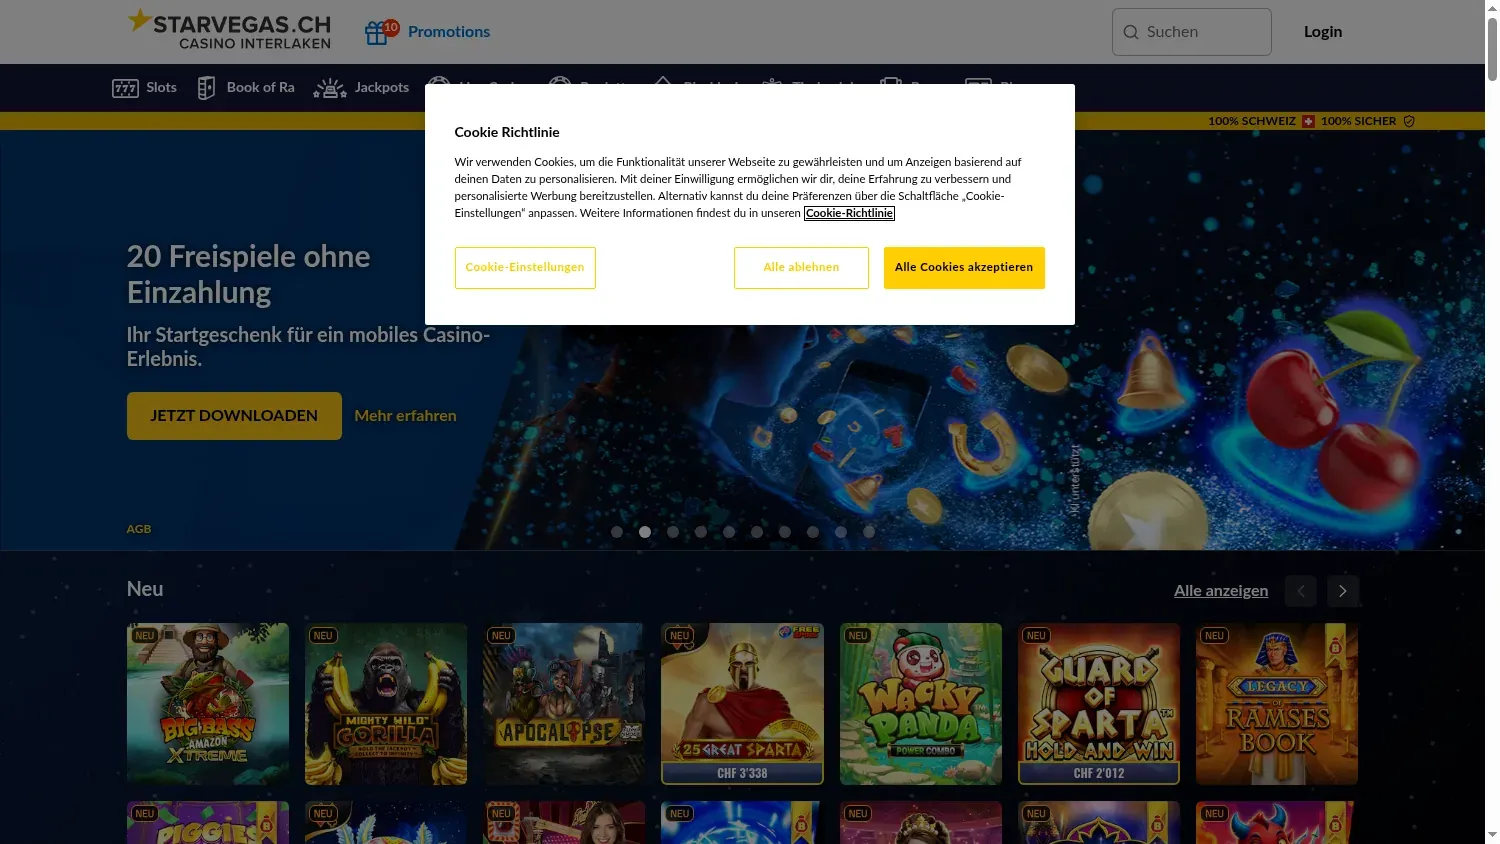Select the active second banner carousel dot

(x=645, y=532)
